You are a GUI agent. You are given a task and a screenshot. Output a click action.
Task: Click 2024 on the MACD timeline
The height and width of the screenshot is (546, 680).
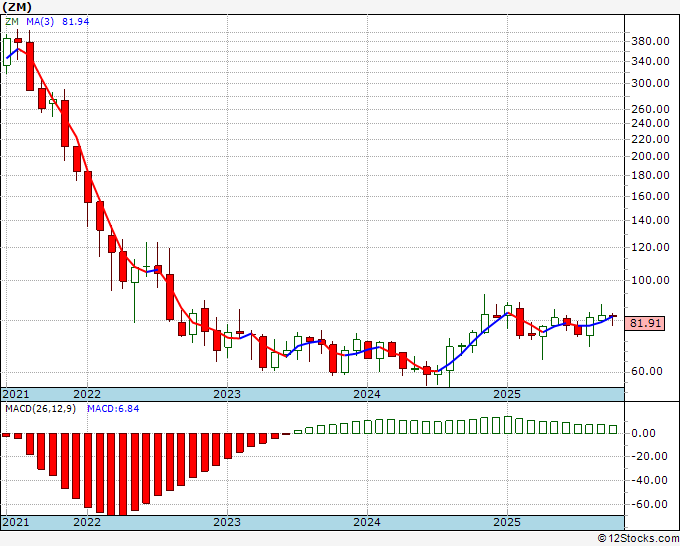(x=367, y=522)
